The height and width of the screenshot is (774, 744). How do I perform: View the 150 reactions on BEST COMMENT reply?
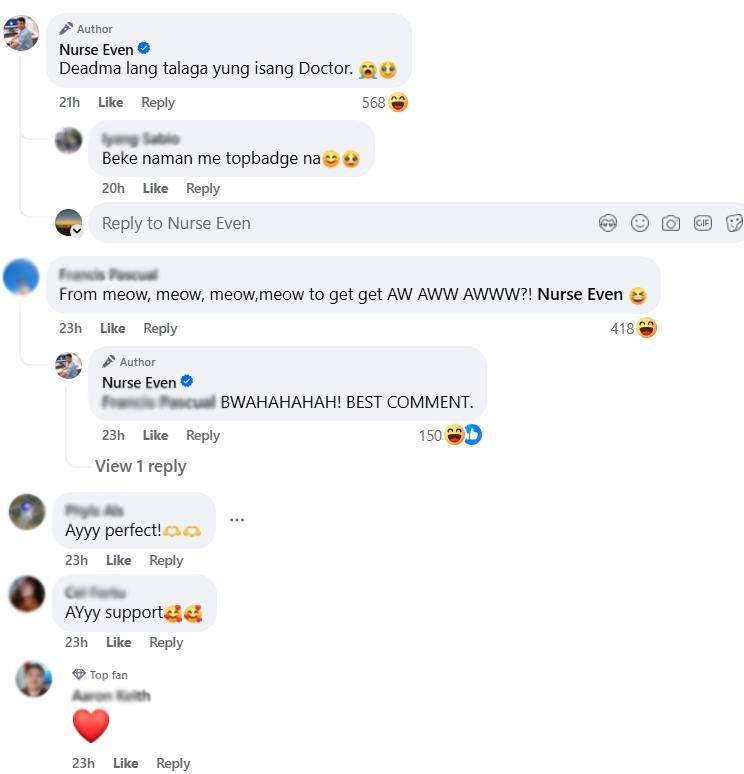coord(450,435)
